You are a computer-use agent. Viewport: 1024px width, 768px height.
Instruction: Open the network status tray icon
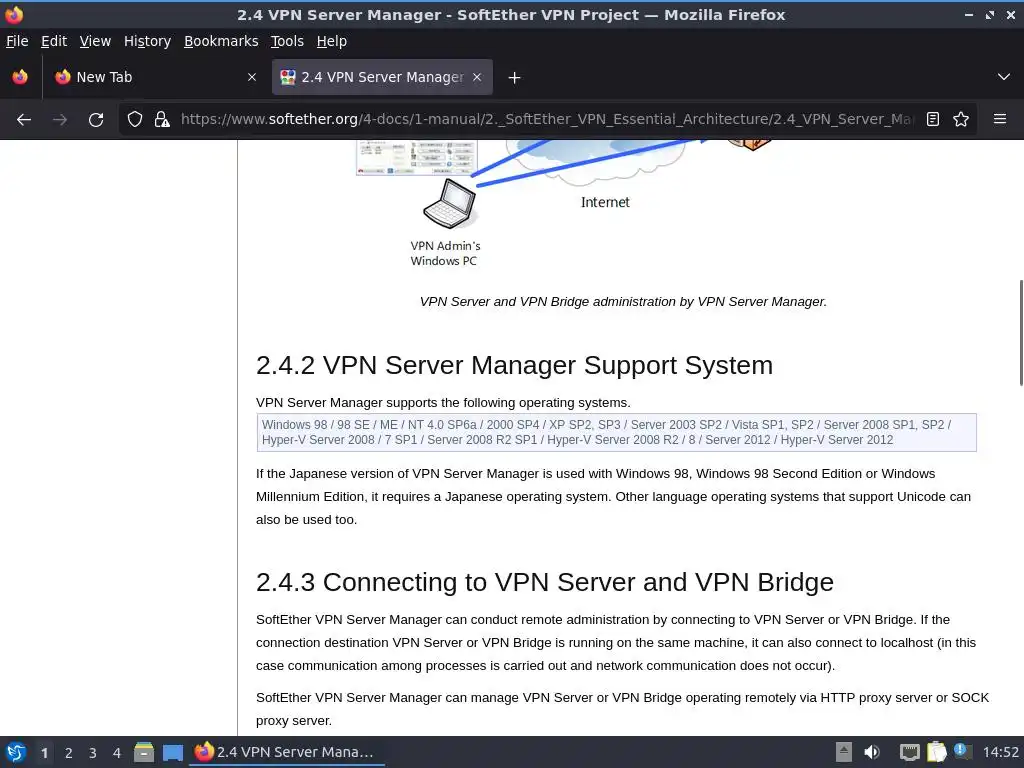click(909, 752)
